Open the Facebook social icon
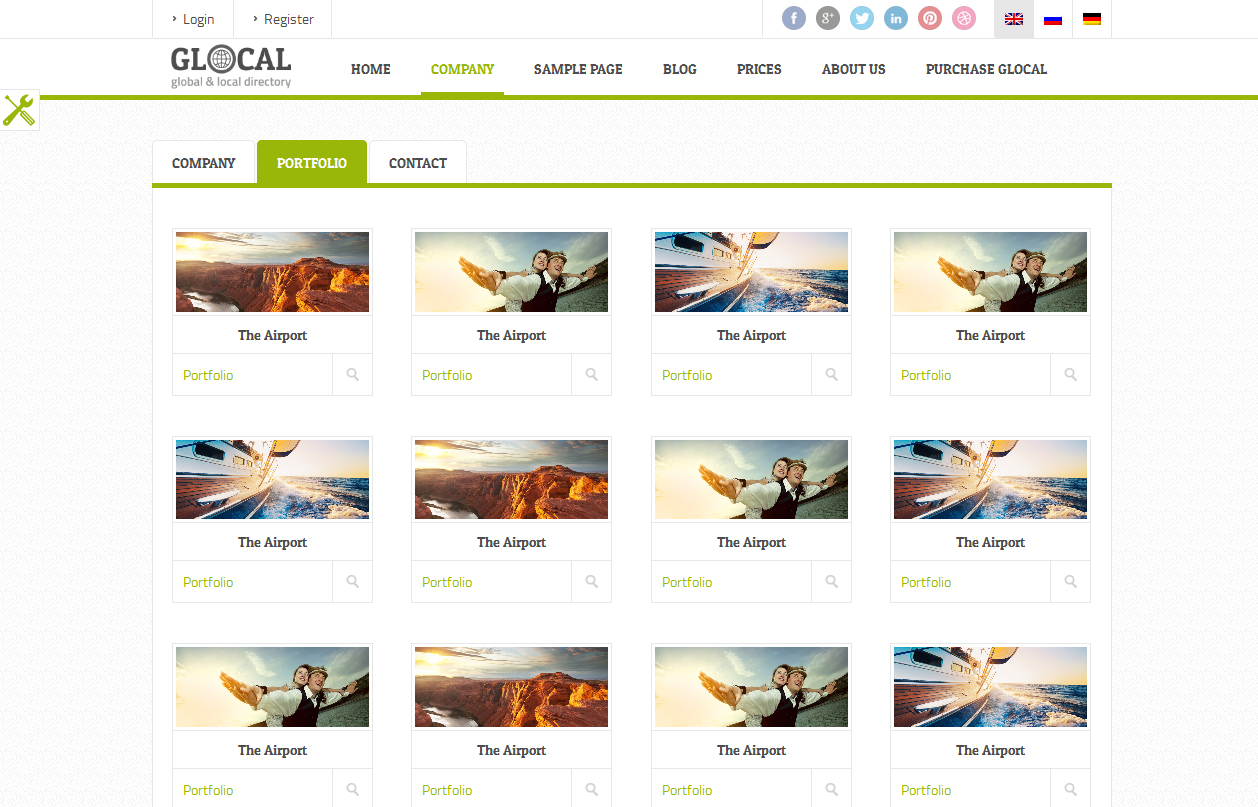 [x=793, y=18]
